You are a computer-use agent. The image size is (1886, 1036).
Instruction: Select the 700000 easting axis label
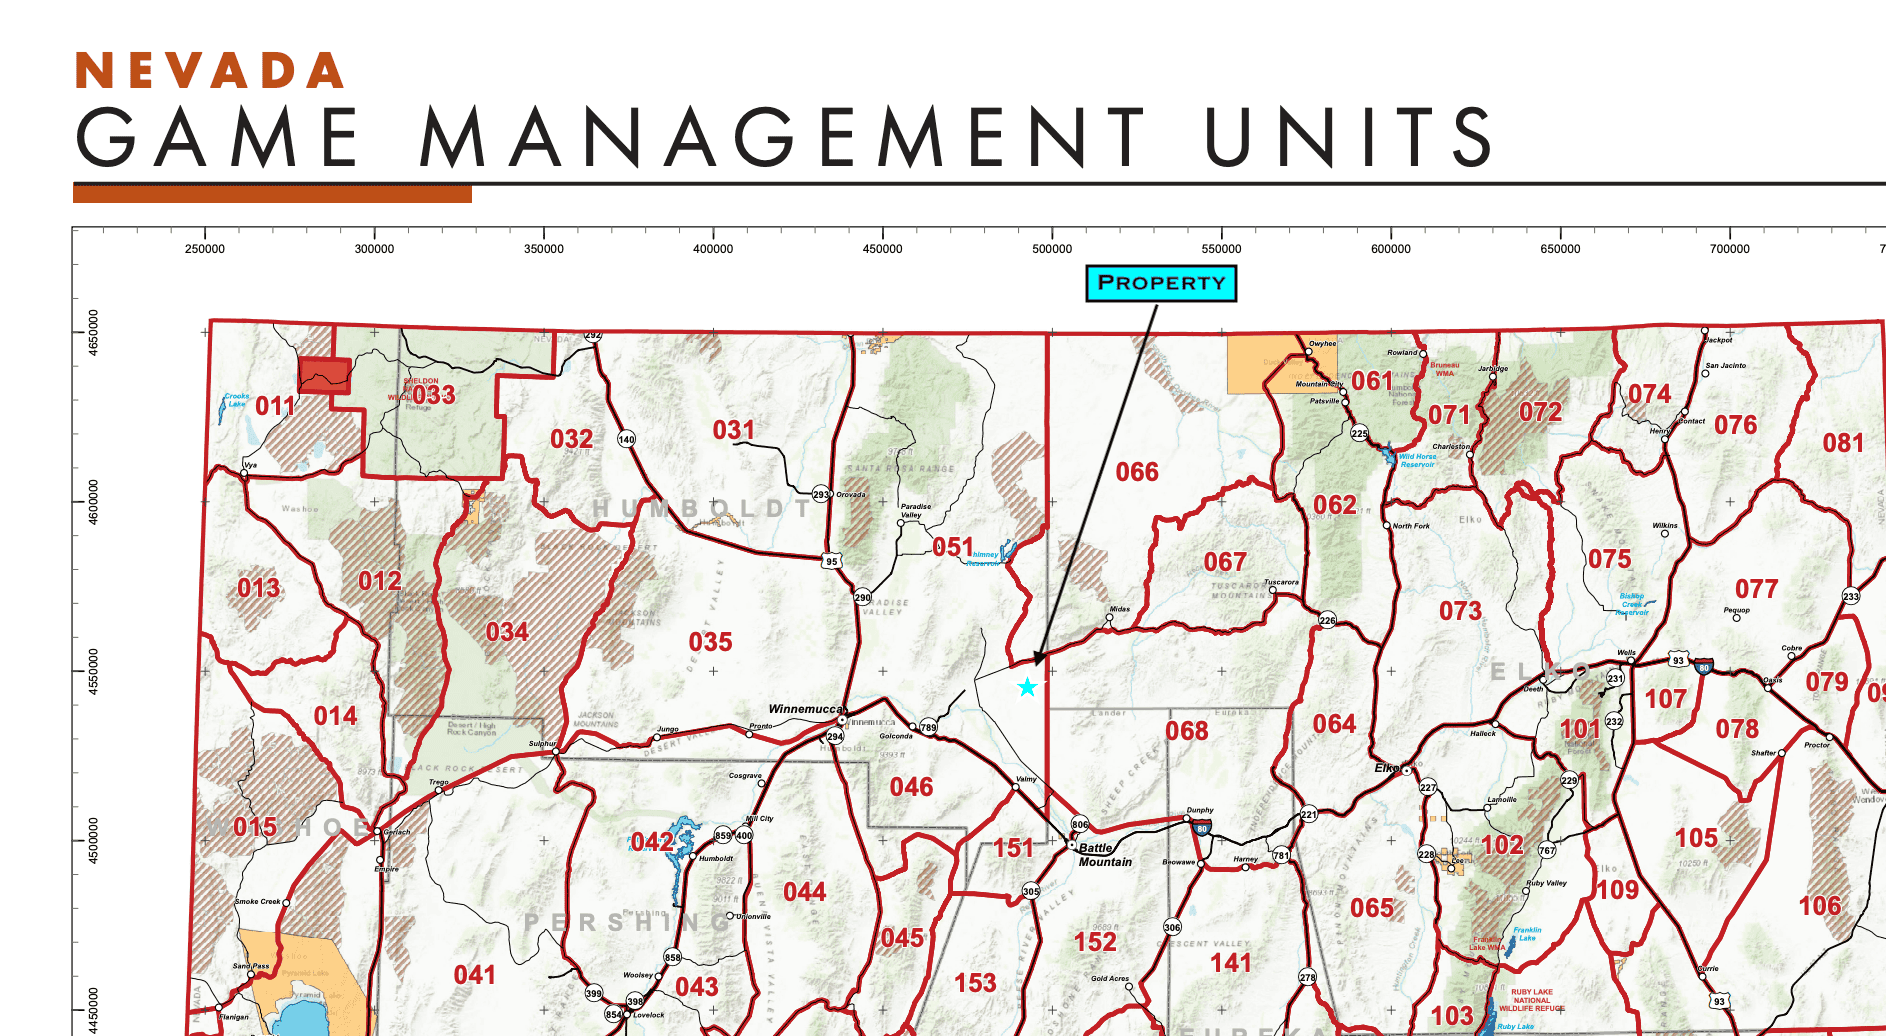[x=1730, y=249]
